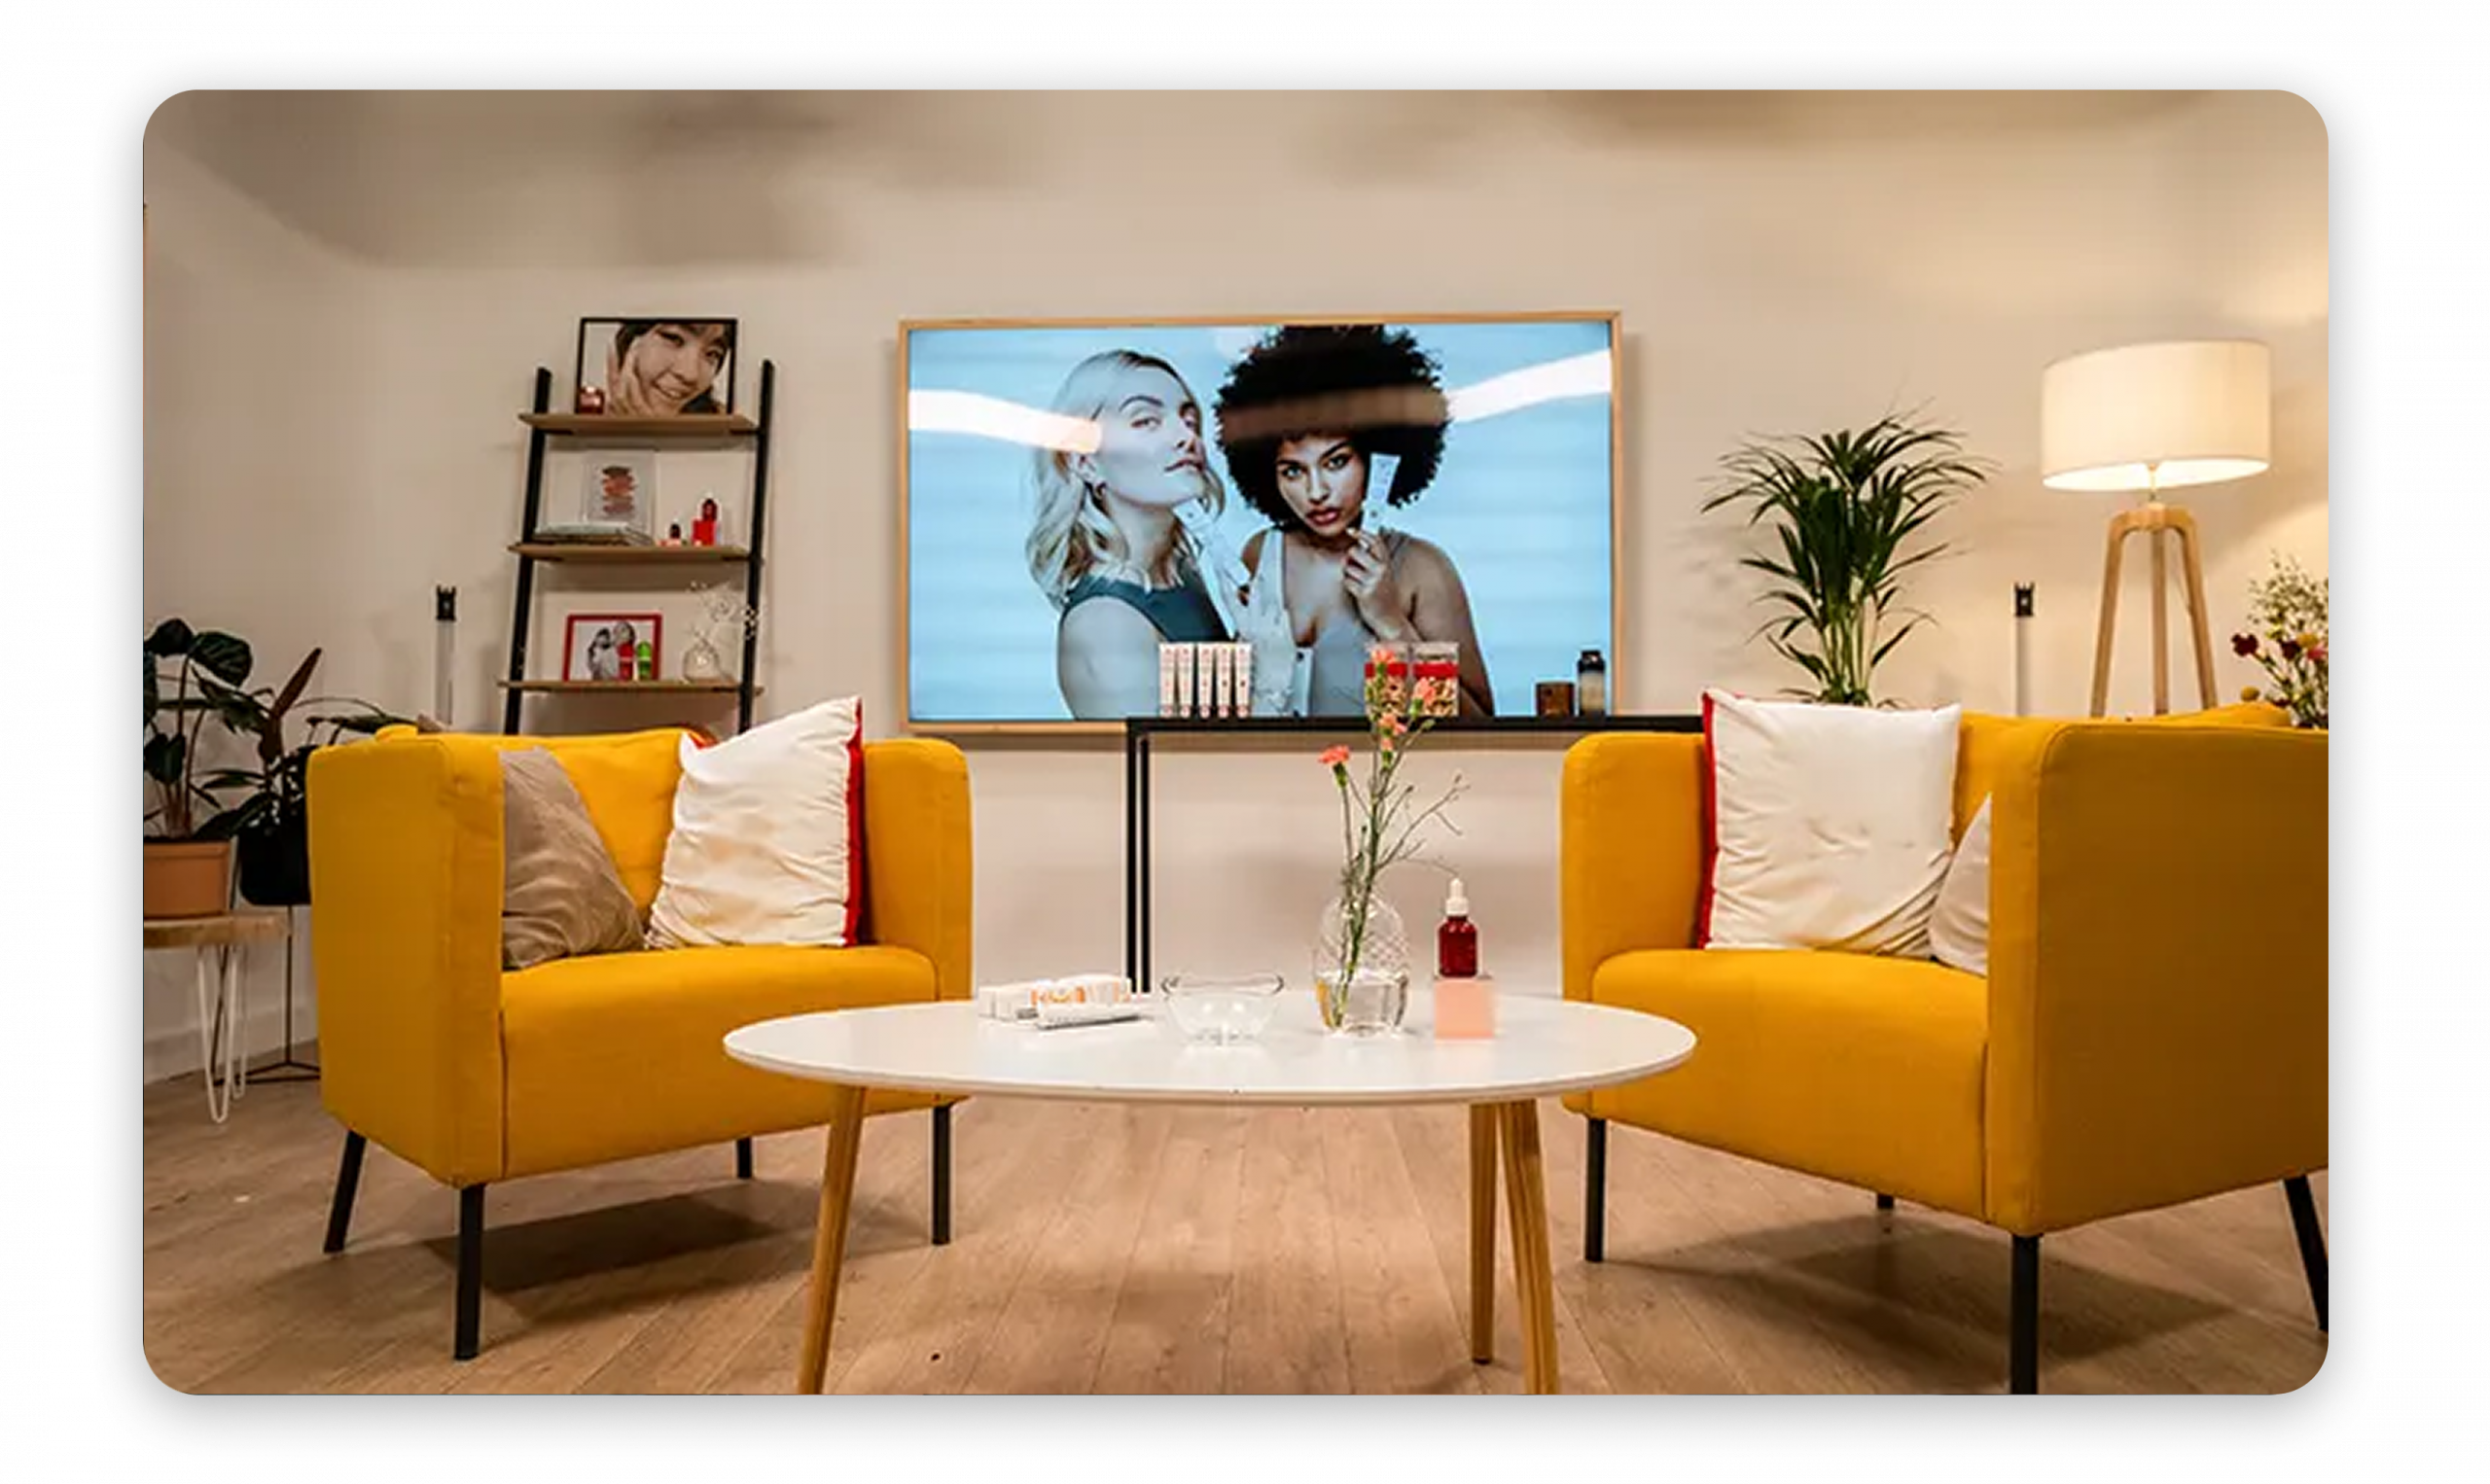Click the row of tubes on the console table
The image size is (2490, 1484).
[x=1205, y=680]
